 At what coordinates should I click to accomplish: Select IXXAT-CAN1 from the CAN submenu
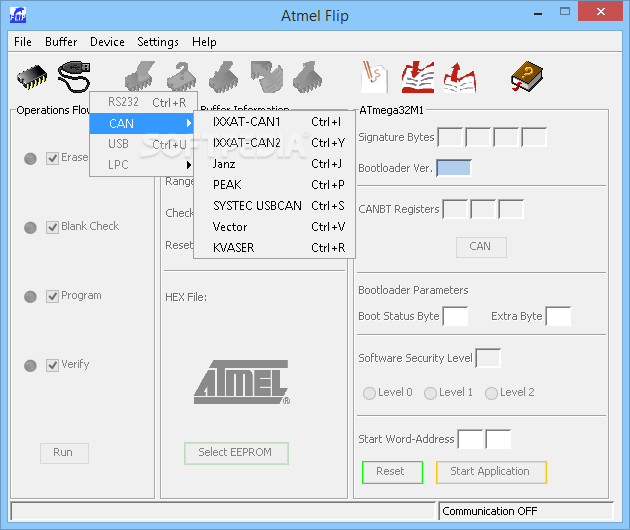click(274, 122)
